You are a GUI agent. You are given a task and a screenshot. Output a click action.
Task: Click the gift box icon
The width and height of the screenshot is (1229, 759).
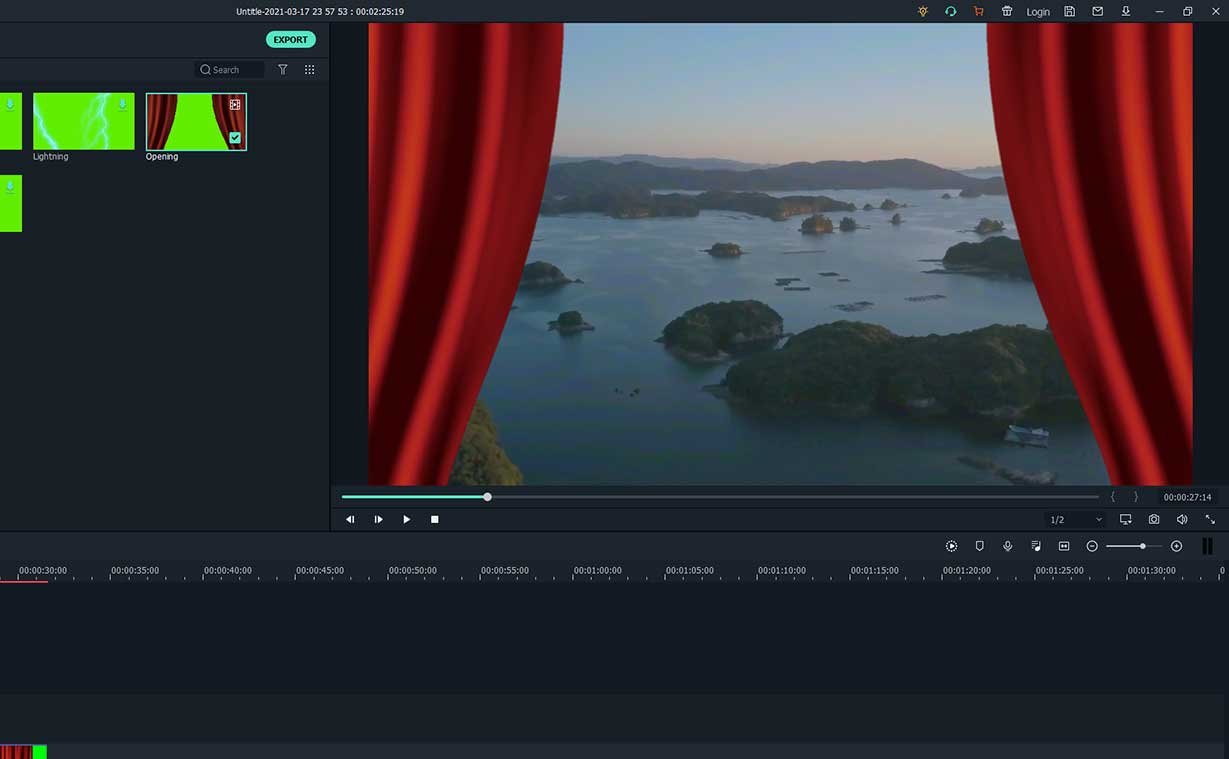click(1007, 11)
